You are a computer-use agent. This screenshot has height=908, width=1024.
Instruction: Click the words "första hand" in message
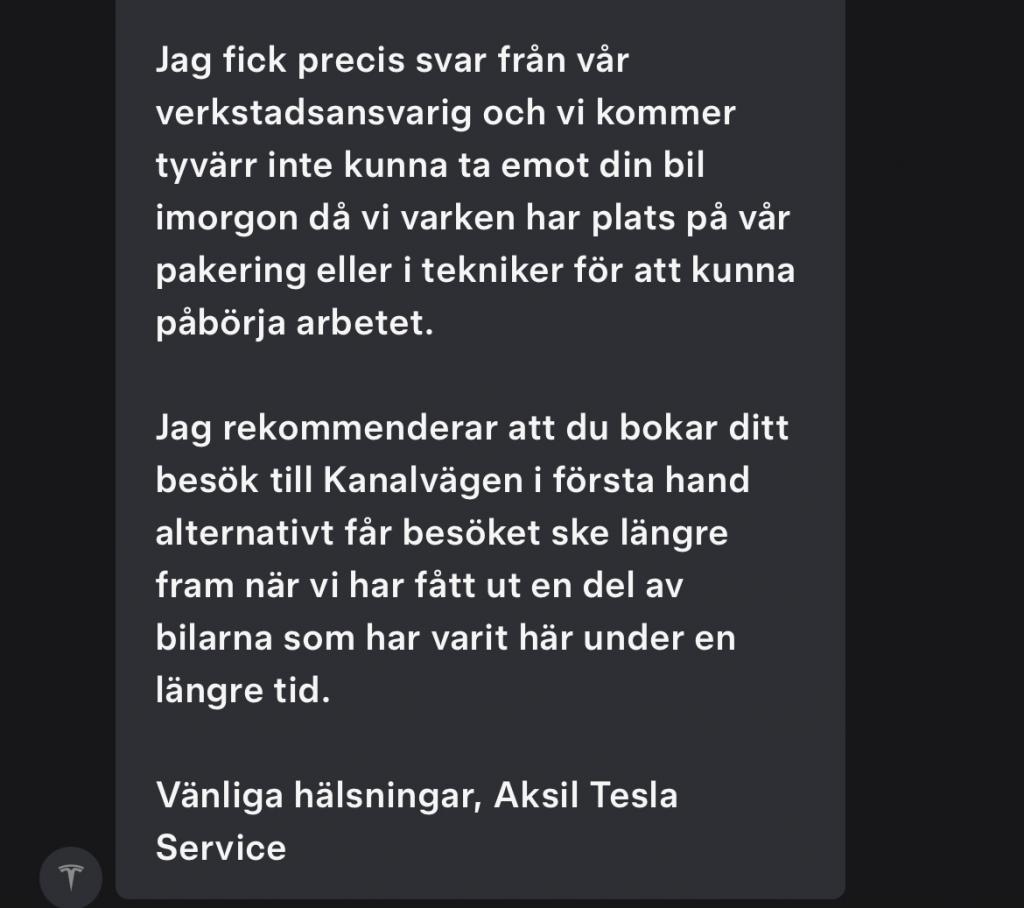click(651, 480)
